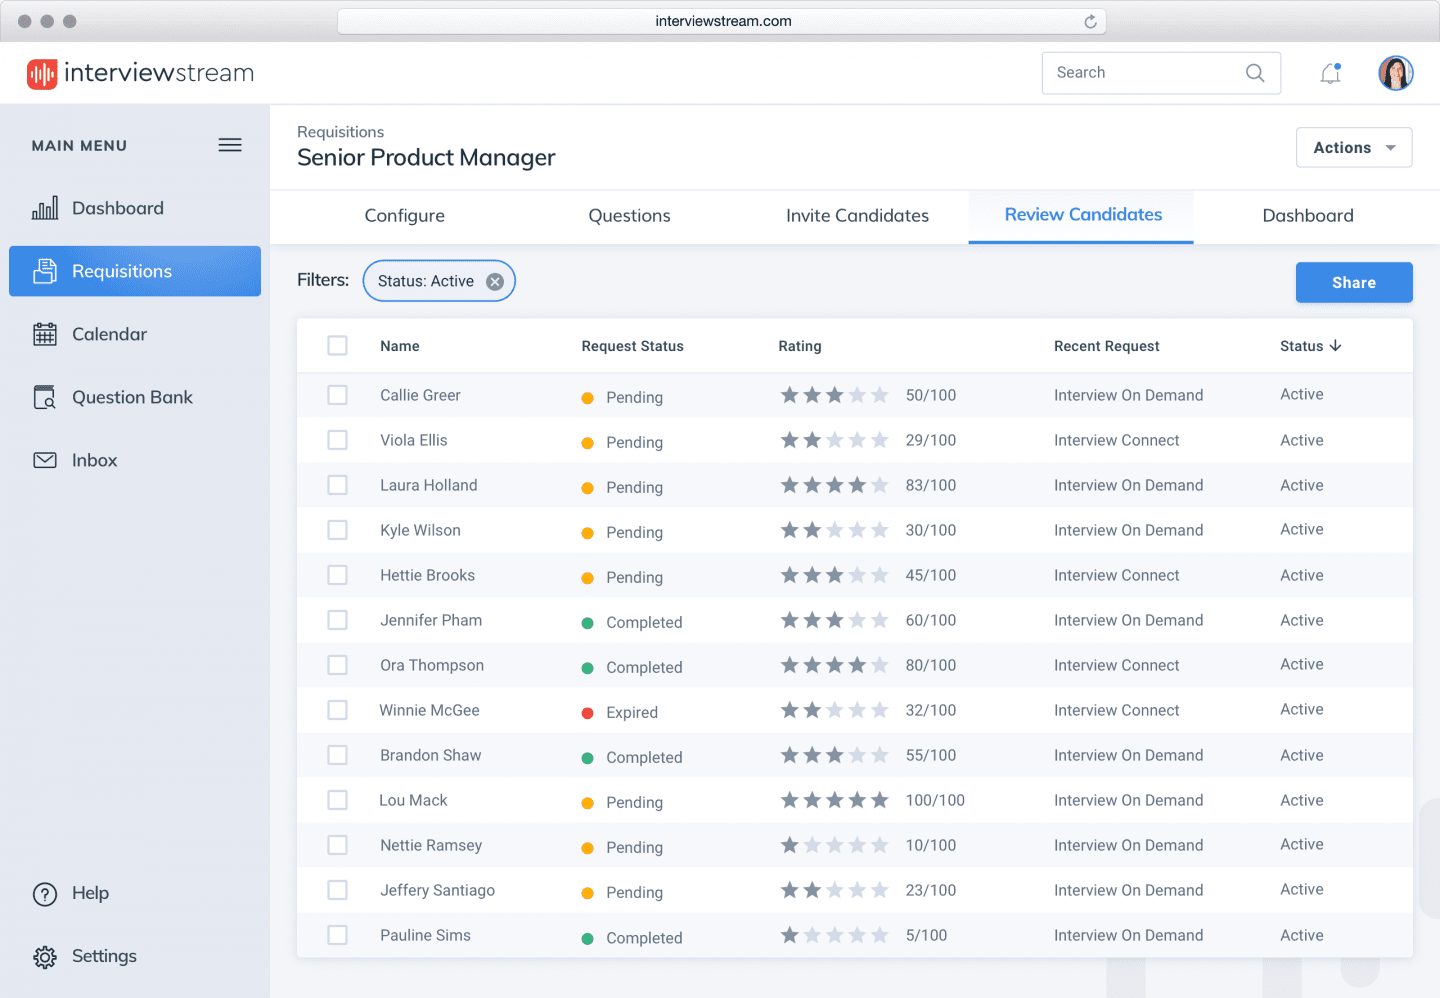Collapse the main menu with hamburger icon

[x=230, y=145]
